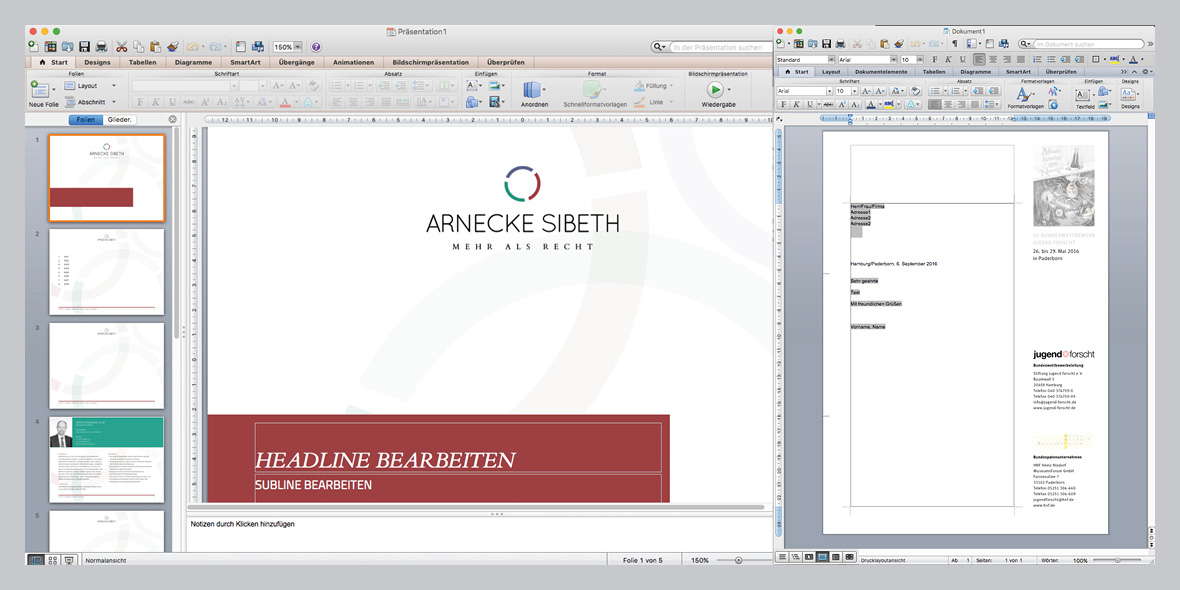Click the scissors Cut icon in PowerPoint
The width and height of the screenshot is (1180, 590).
point(121,47)
